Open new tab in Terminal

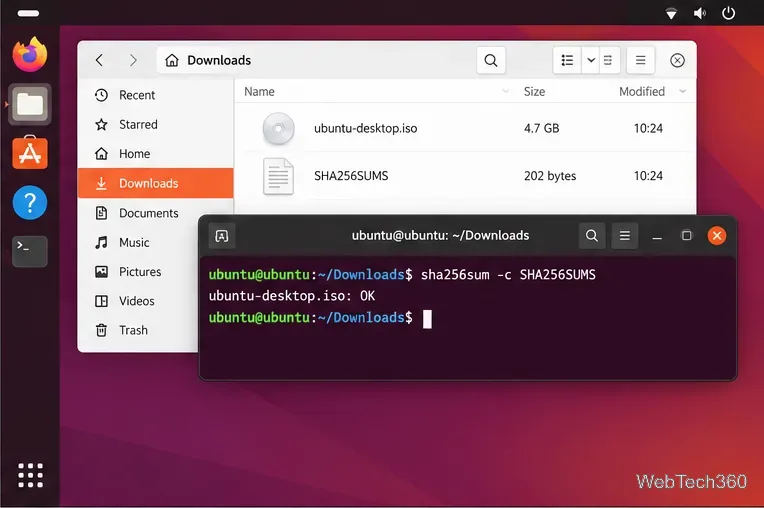pyautogui.click(x=222, y=236)
